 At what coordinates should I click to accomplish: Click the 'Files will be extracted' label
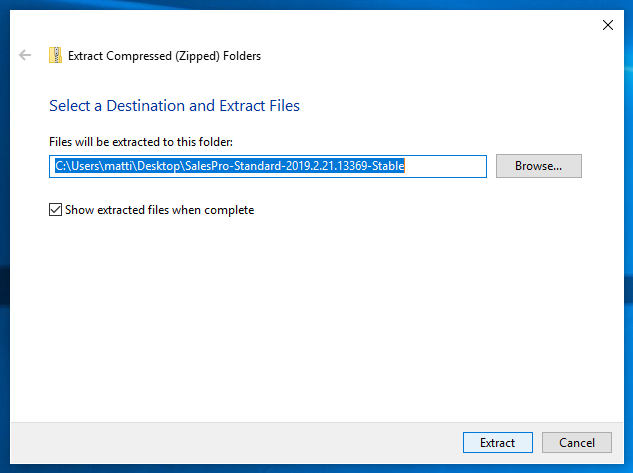[141, 142]
